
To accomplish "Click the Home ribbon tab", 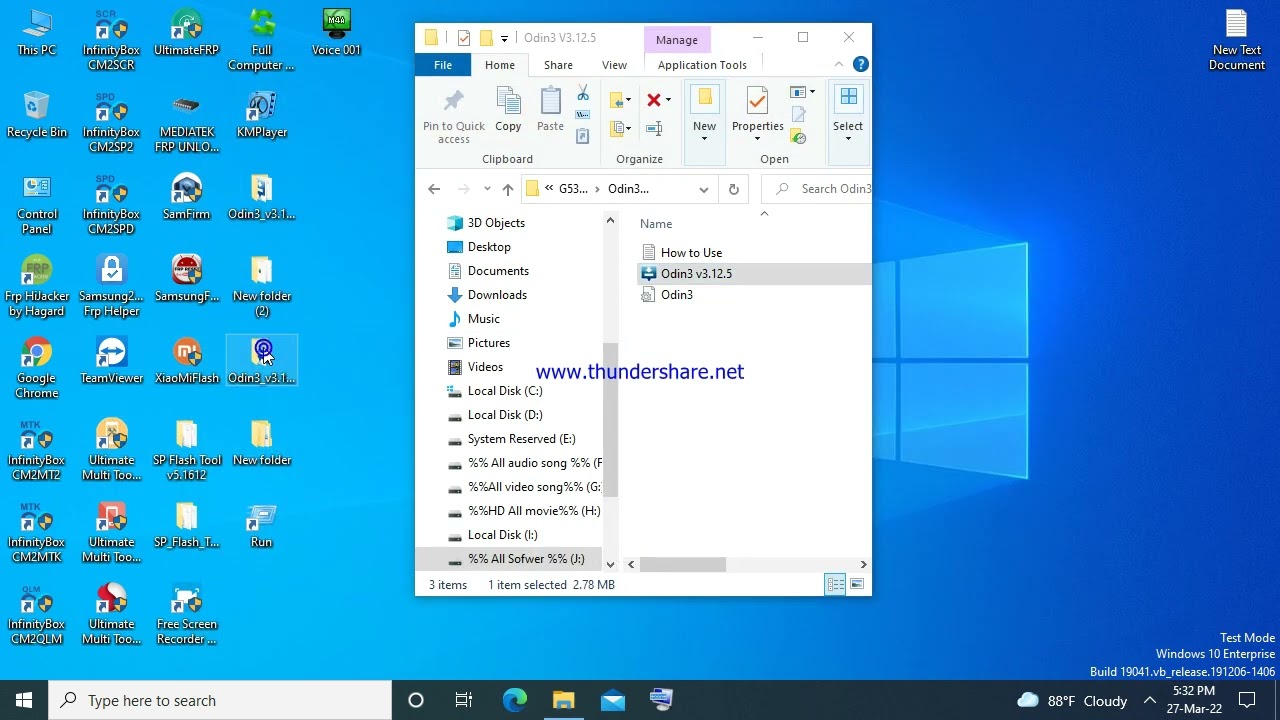I will coord(500,65).
